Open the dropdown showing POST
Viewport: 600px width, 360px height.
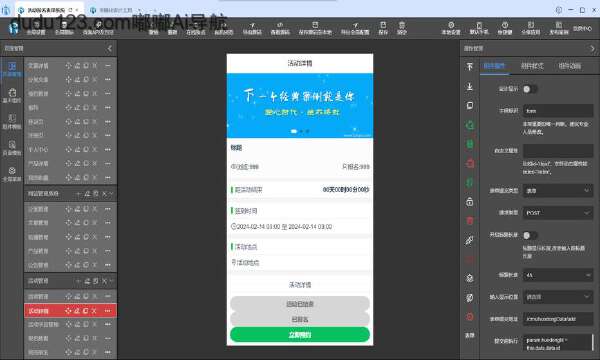tap(558, 213)
